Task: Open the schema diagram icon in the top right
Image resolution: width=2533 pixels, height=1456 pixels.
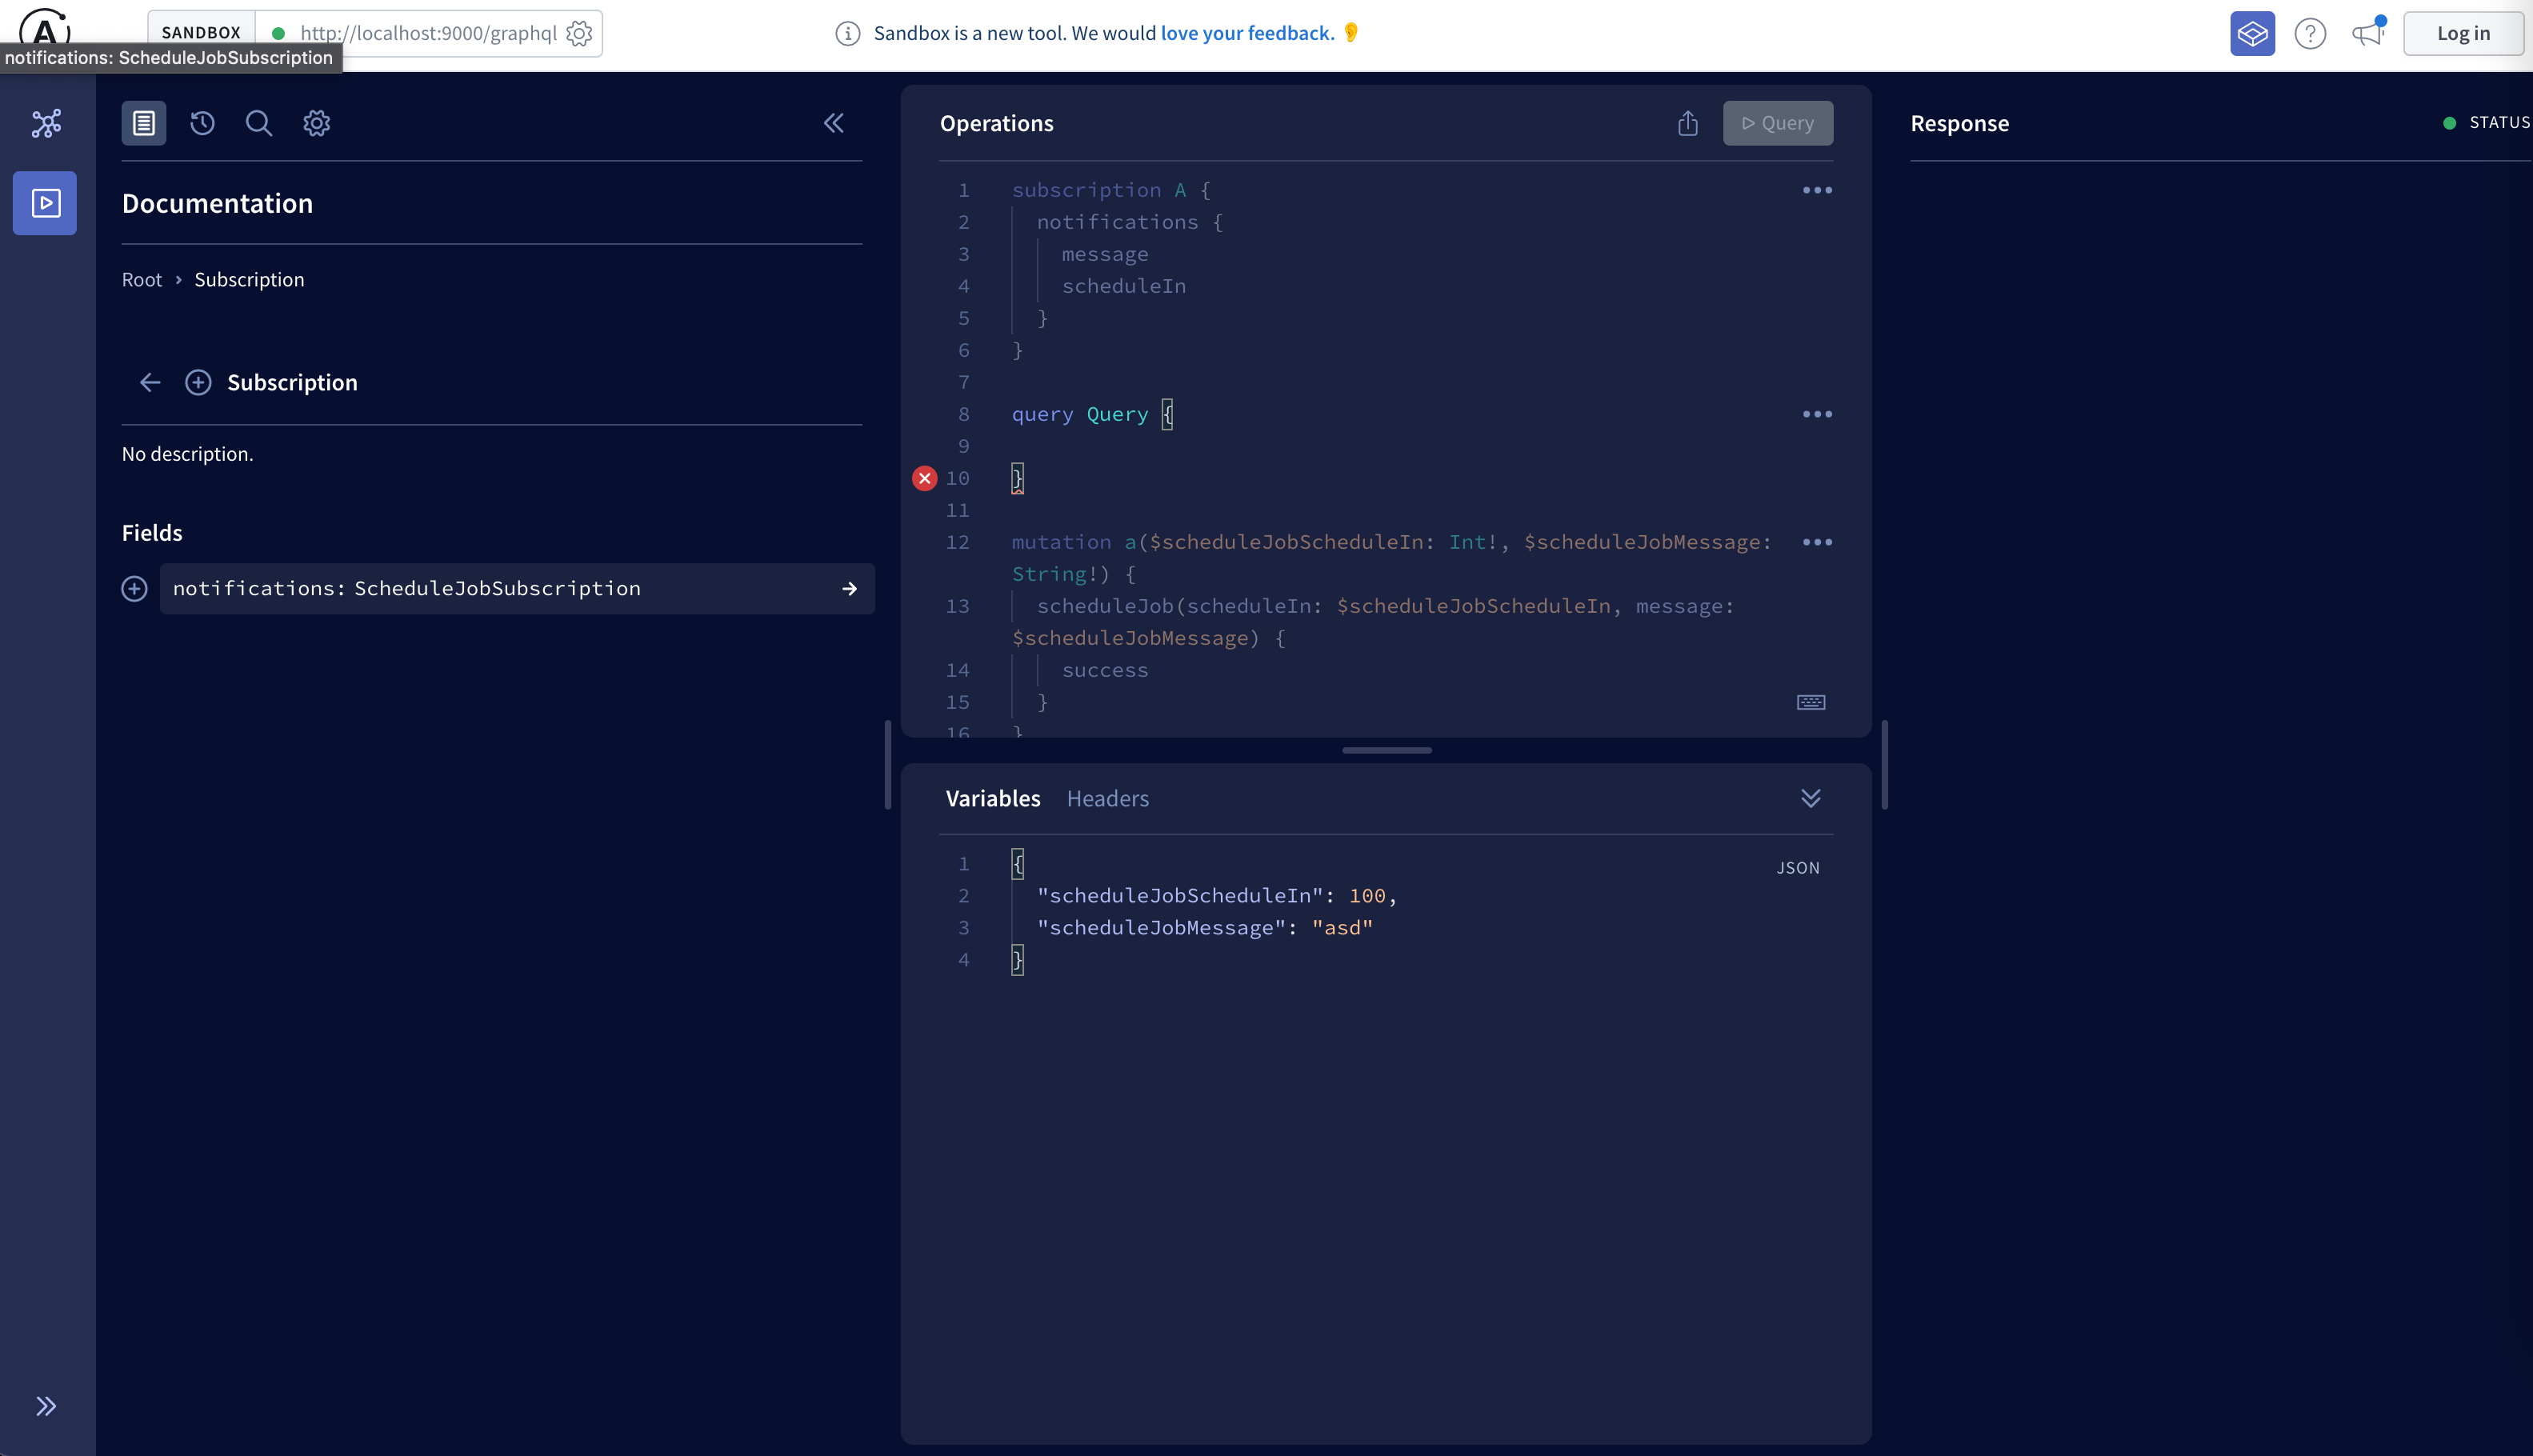Action: pos(2252,32)
